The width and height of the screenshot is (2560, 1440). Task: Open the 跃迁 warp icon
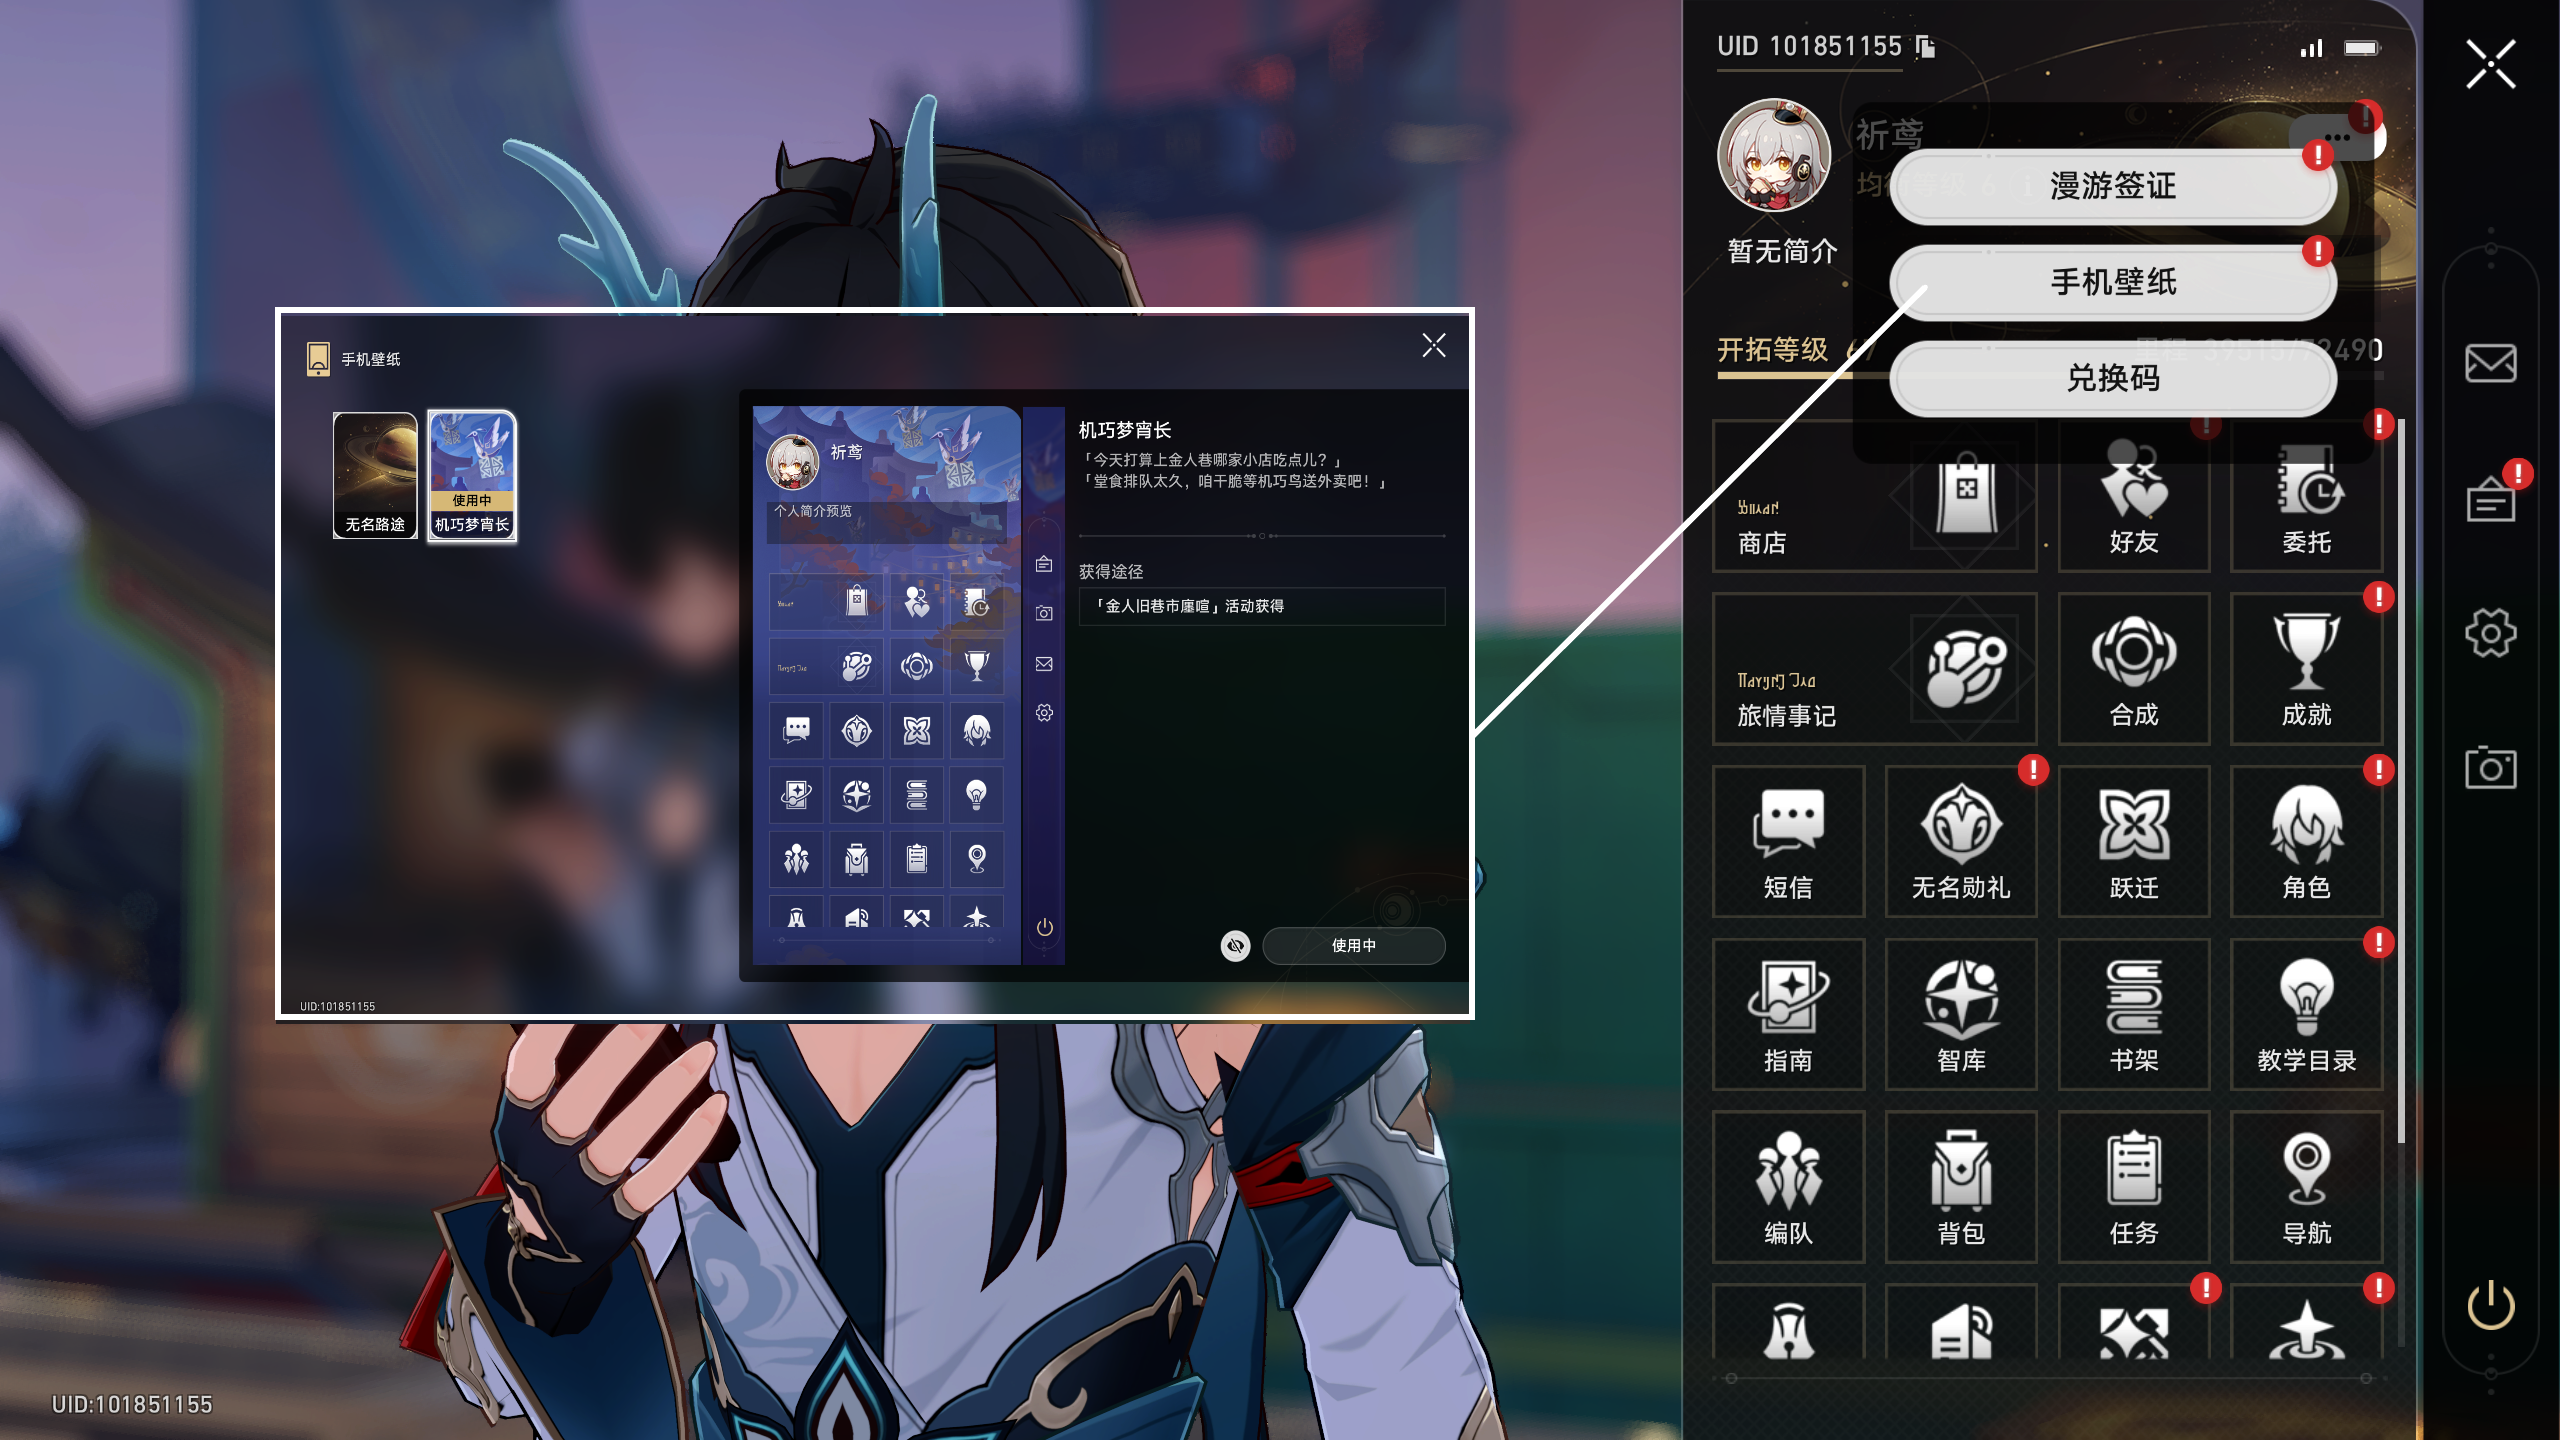pyautogui.click(x=2133, y=842)
